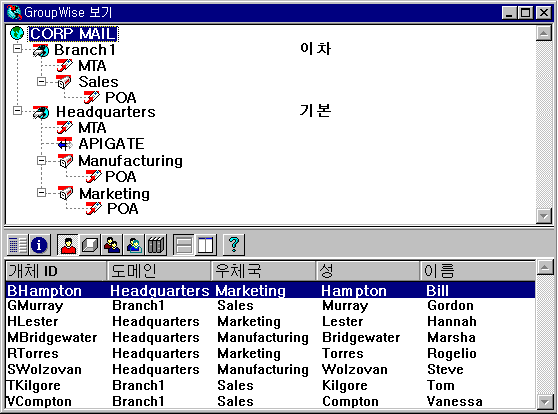Switch to vertical split layout icon
Screen dimensions: 558x414
pyautogui.click(x=205, y=245)
